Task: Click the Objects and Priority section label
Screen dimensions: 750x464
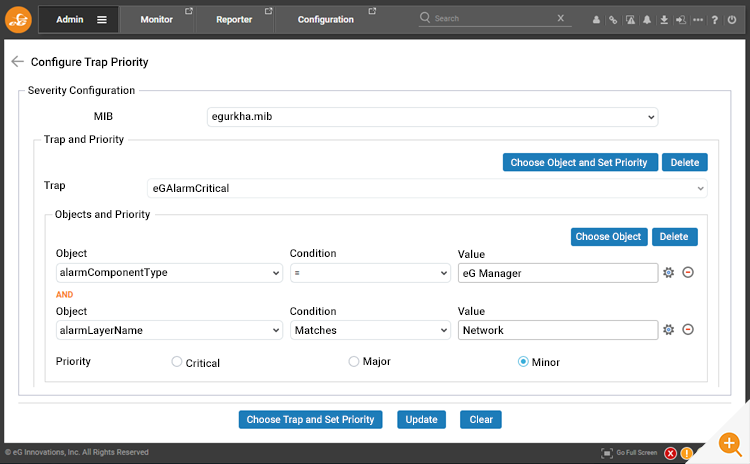Action: (x=102, y=214)
